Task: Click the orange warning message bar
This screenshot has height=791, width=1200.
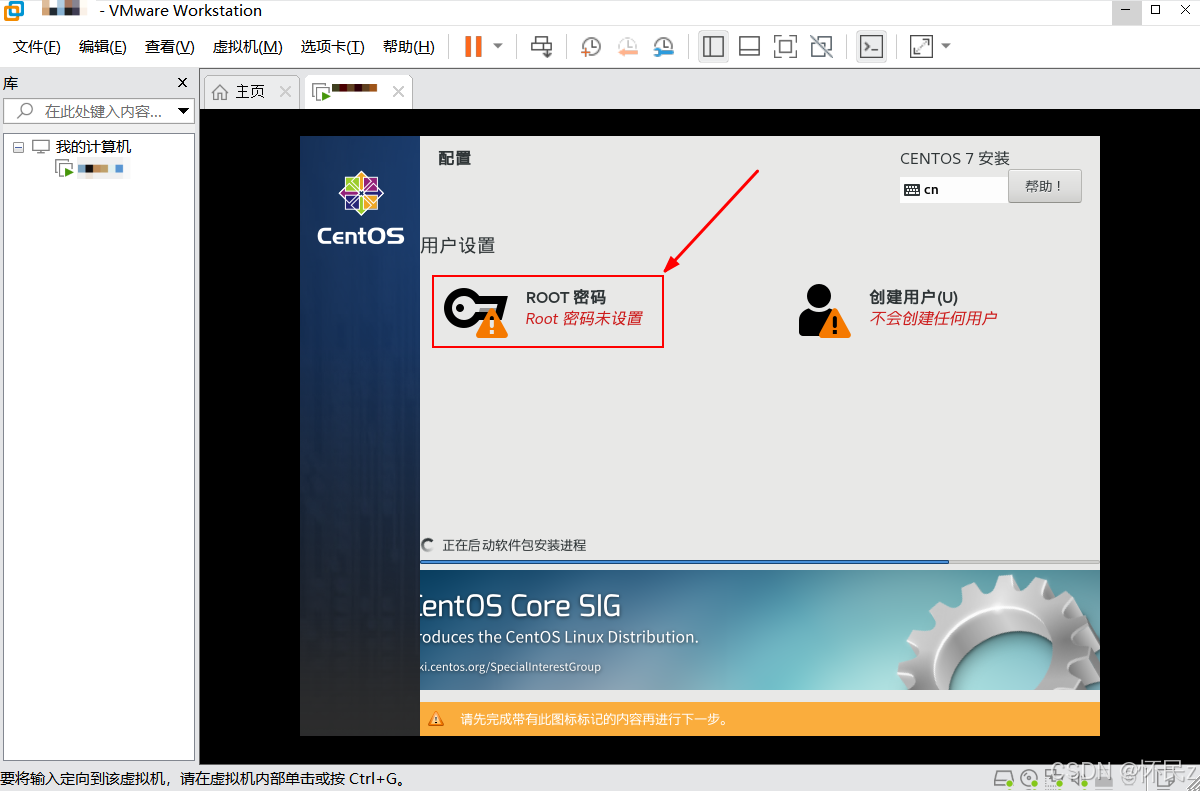Action: [760, 719]
